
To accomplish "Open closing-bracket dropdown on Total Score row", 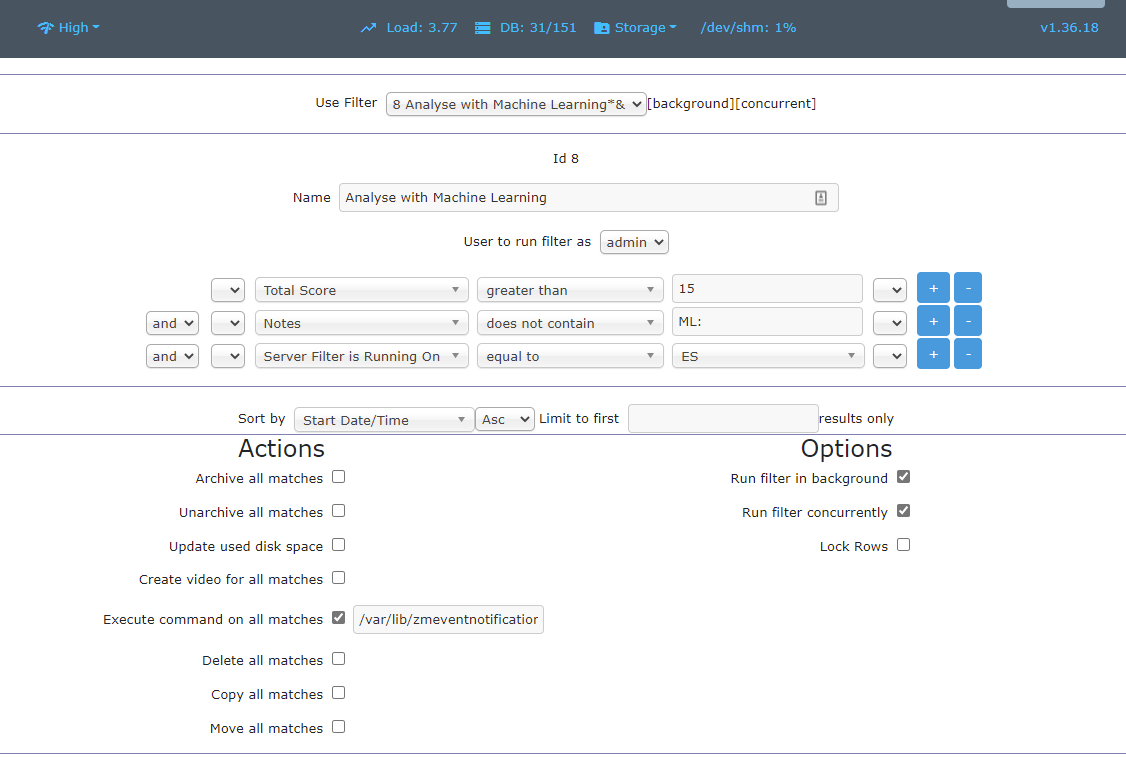I will 890,290.
